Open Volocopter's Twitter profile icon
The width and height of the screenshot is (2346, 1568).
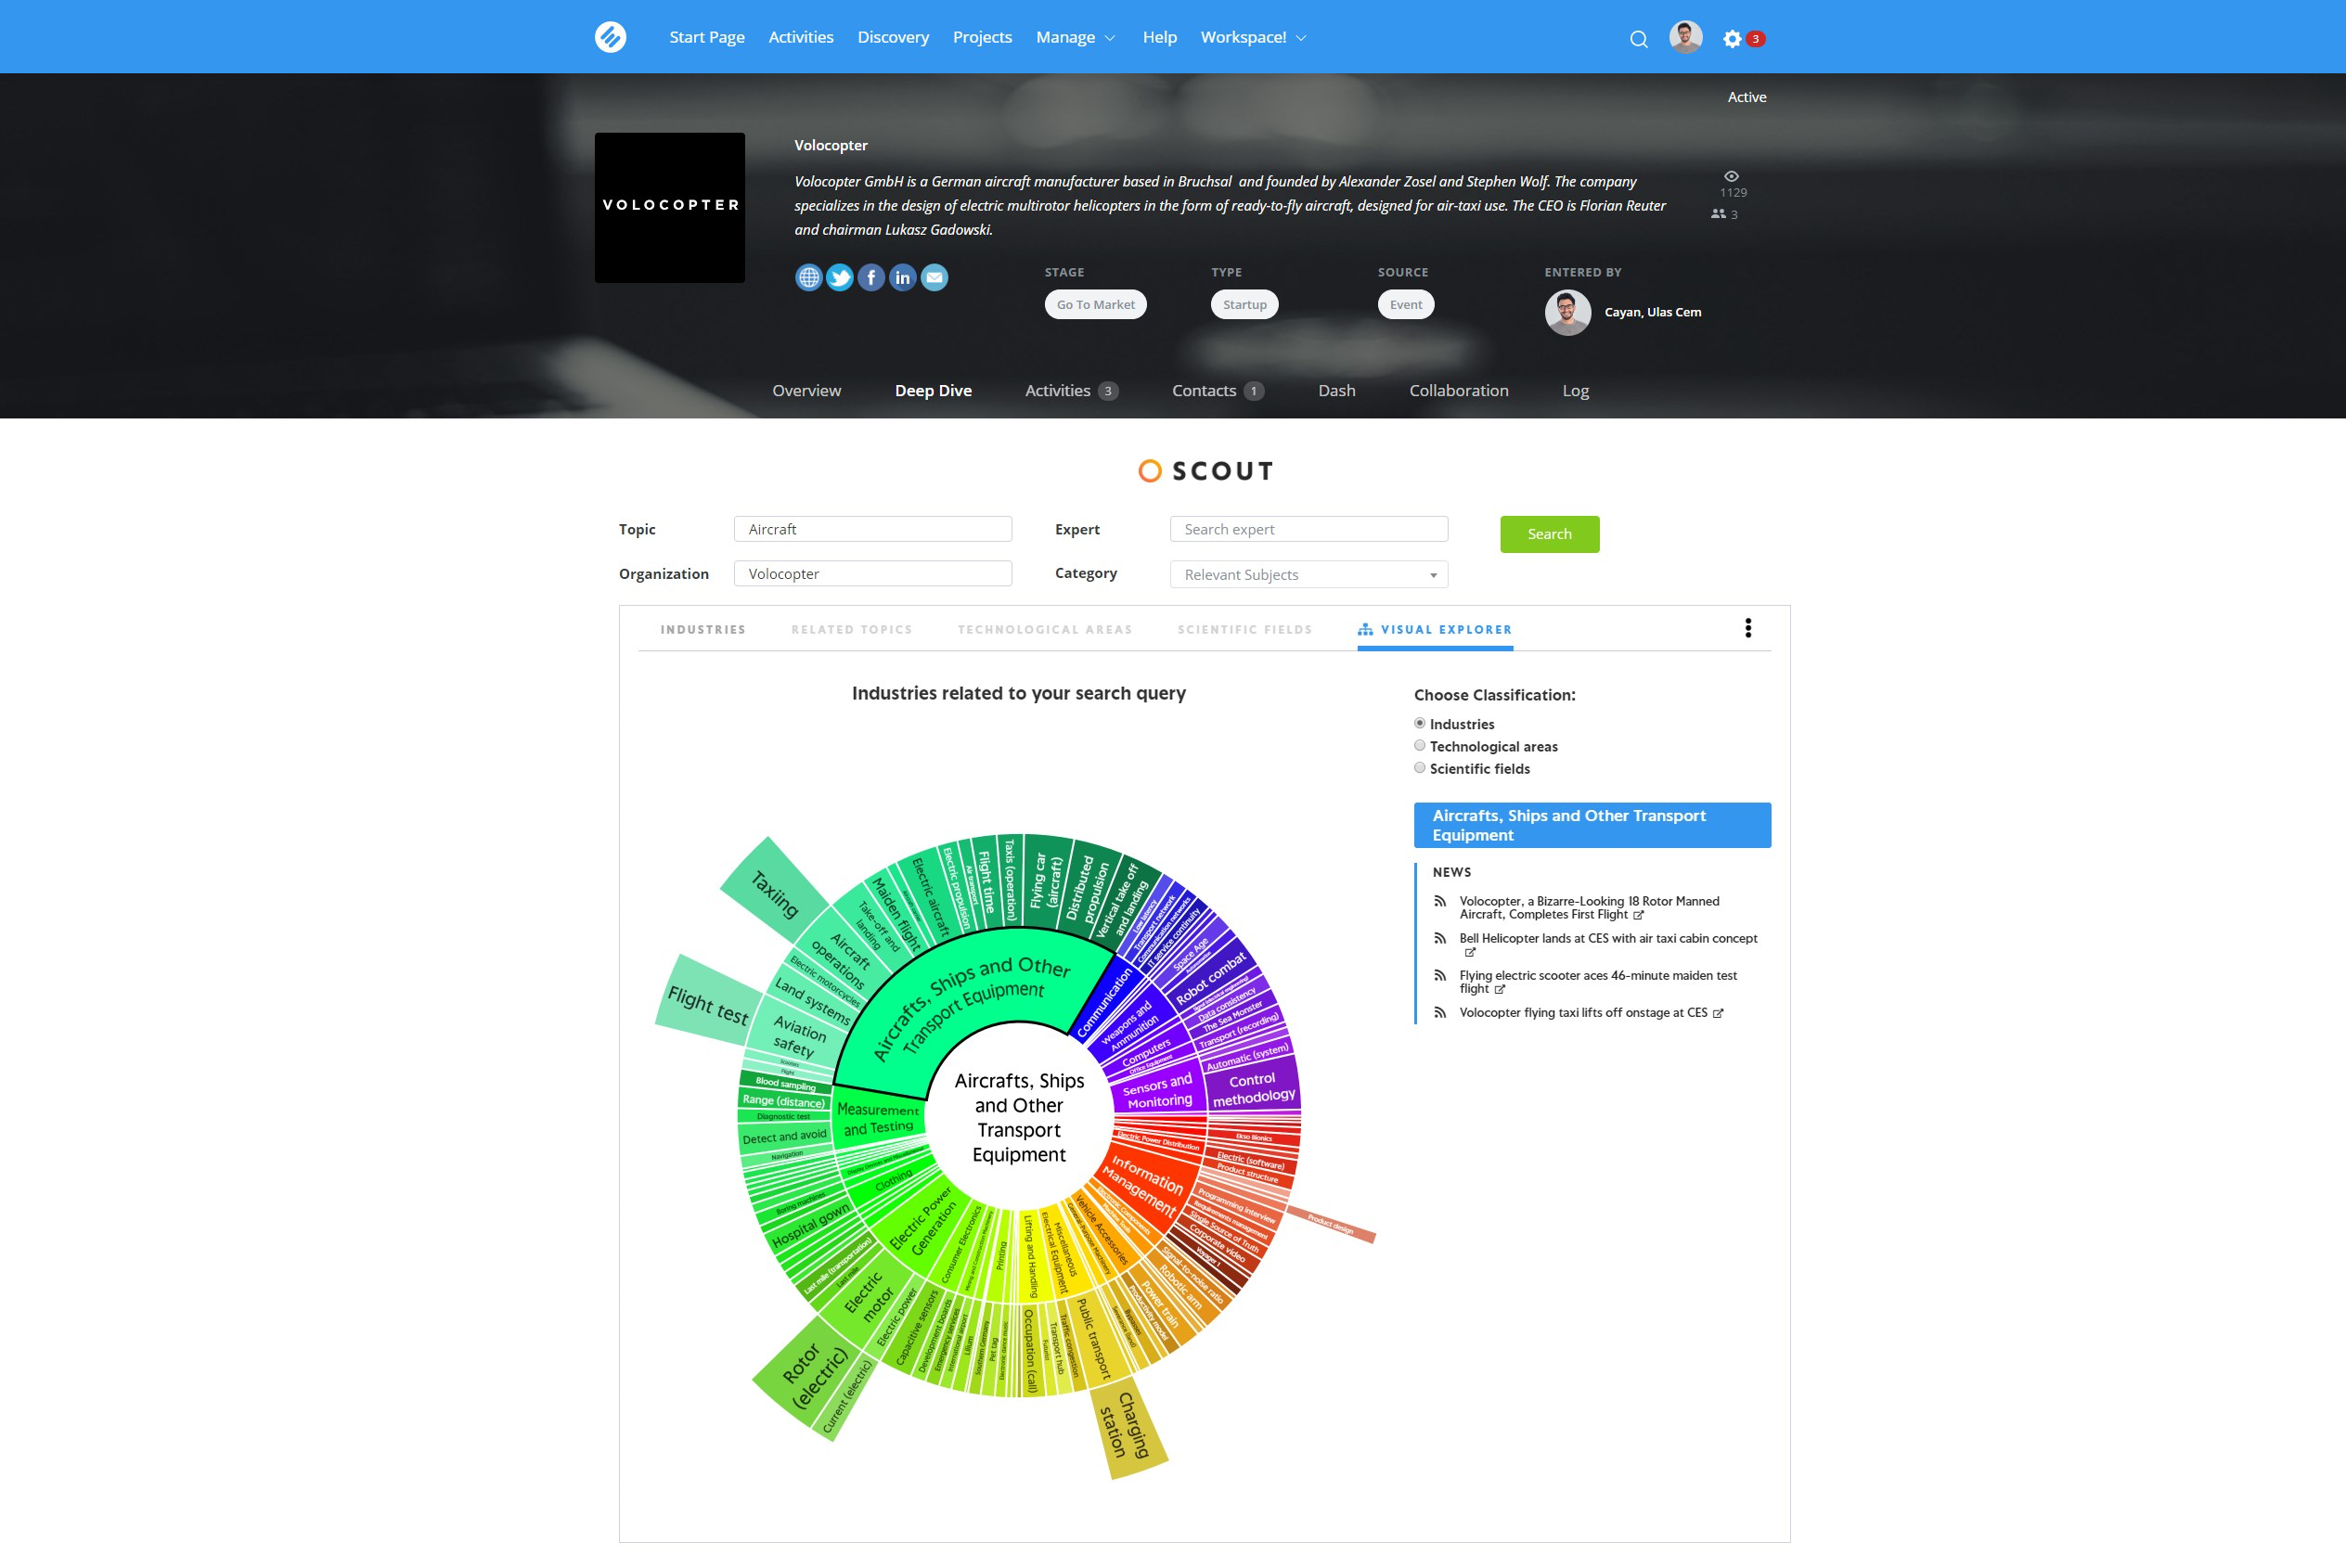click(840, 277)
